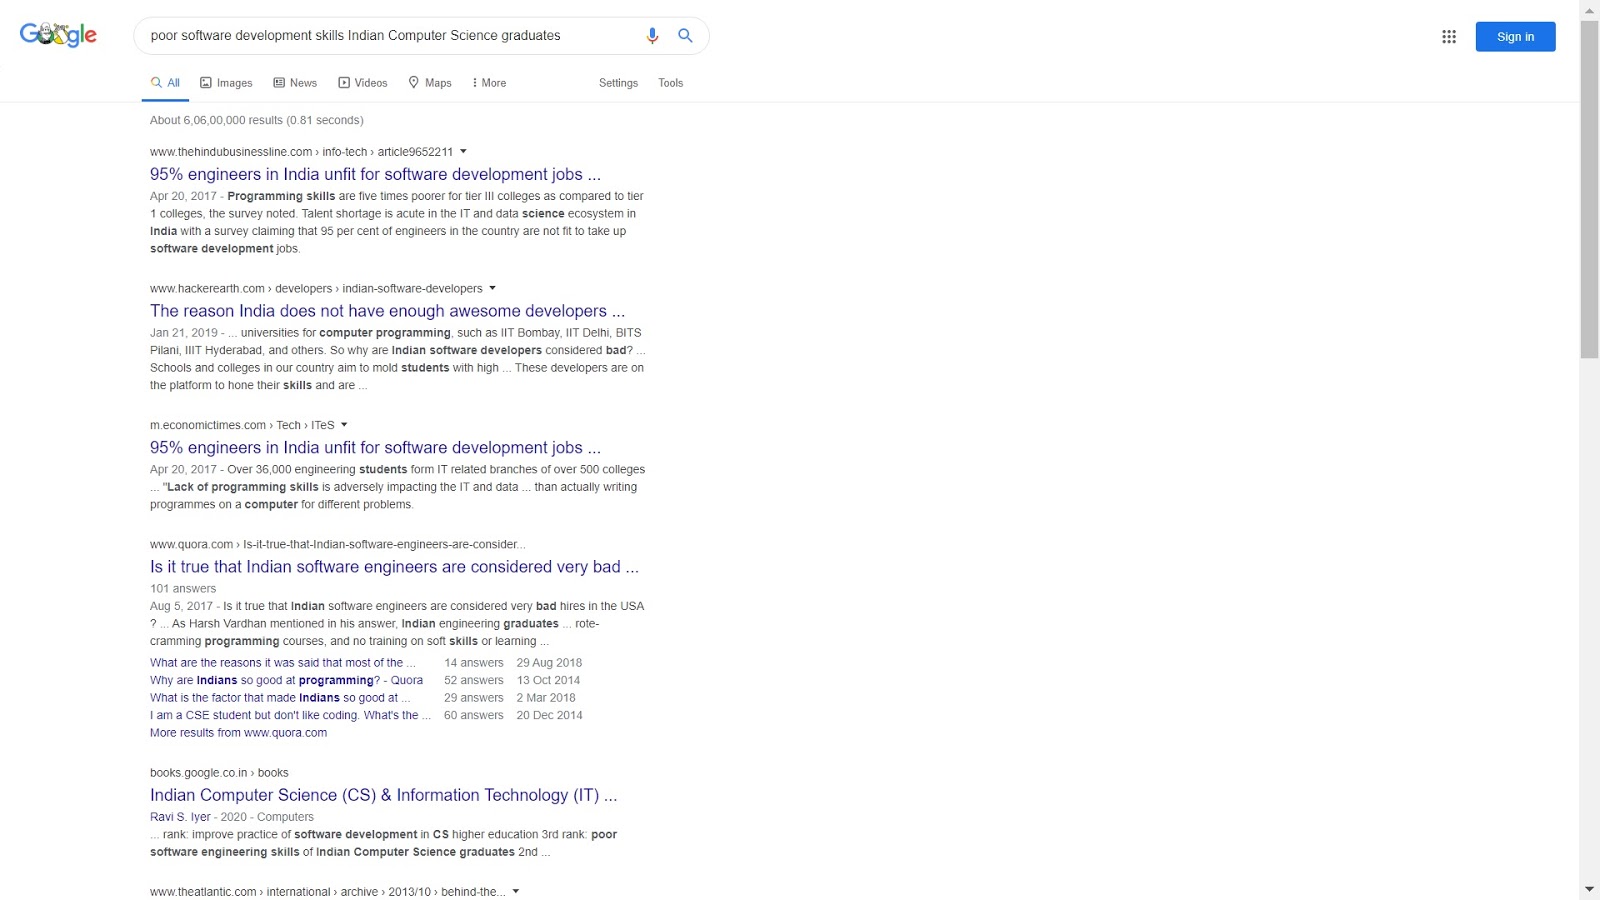
Task: Open "95% engineers in India unfit" article
Action: point(374,174)
